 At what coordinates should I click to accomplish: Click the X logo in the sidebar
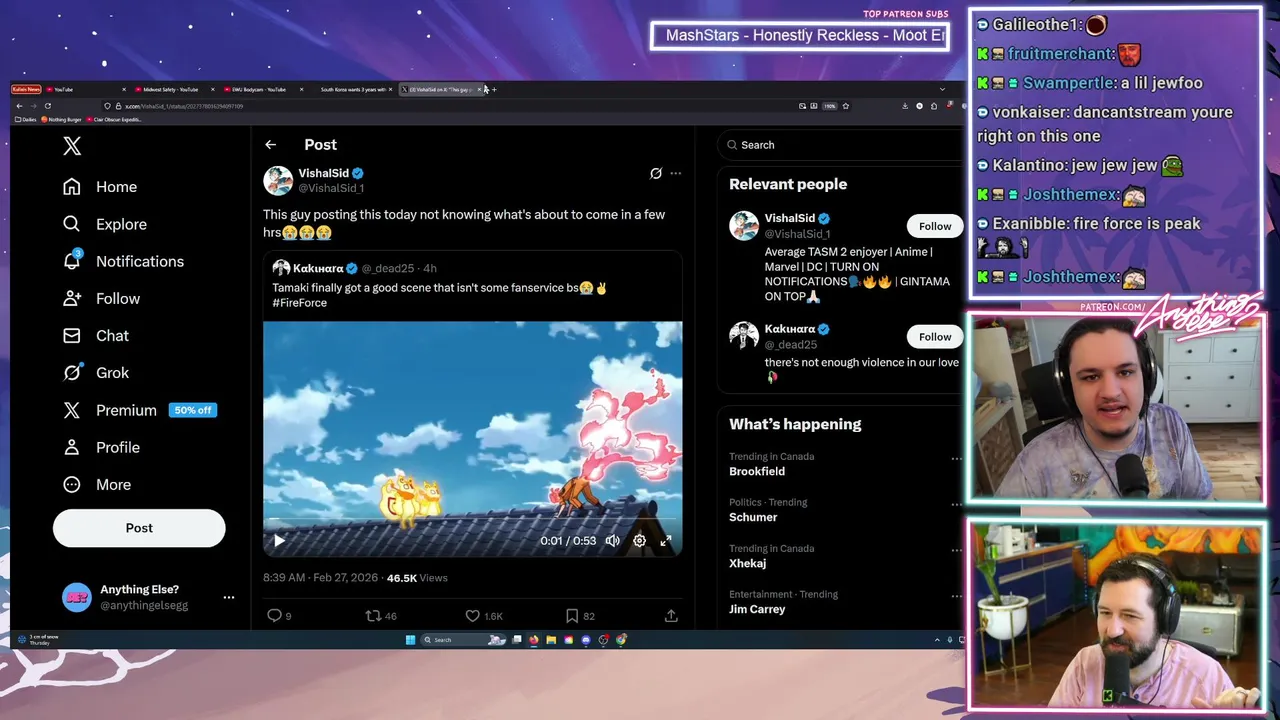[x=72, y=146]
